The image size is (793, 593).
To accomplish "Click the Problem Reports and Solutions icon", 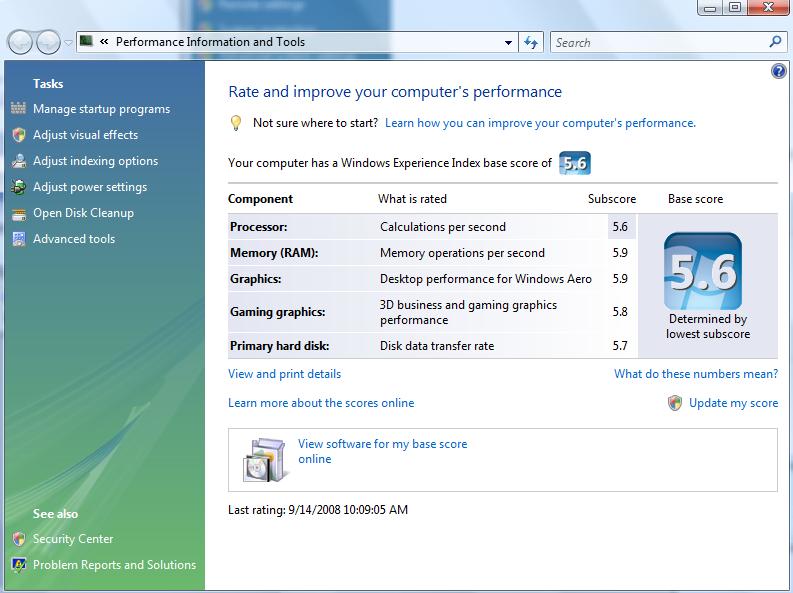I will (19, 565).
